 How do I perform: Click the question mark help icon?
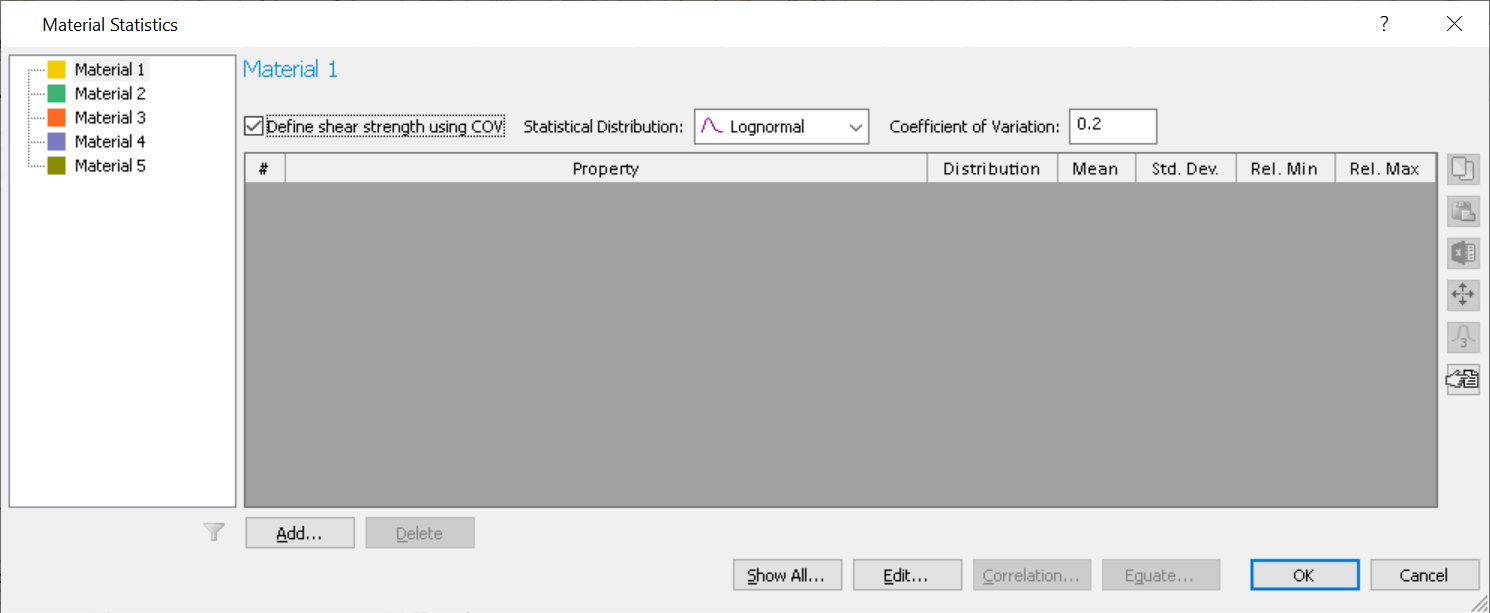(x=1384, y=24)
